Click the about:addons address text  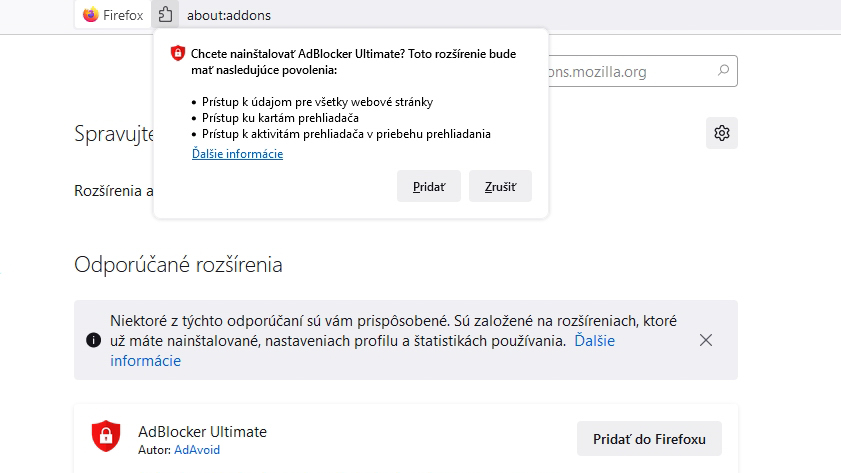click(x=229, y=16)
